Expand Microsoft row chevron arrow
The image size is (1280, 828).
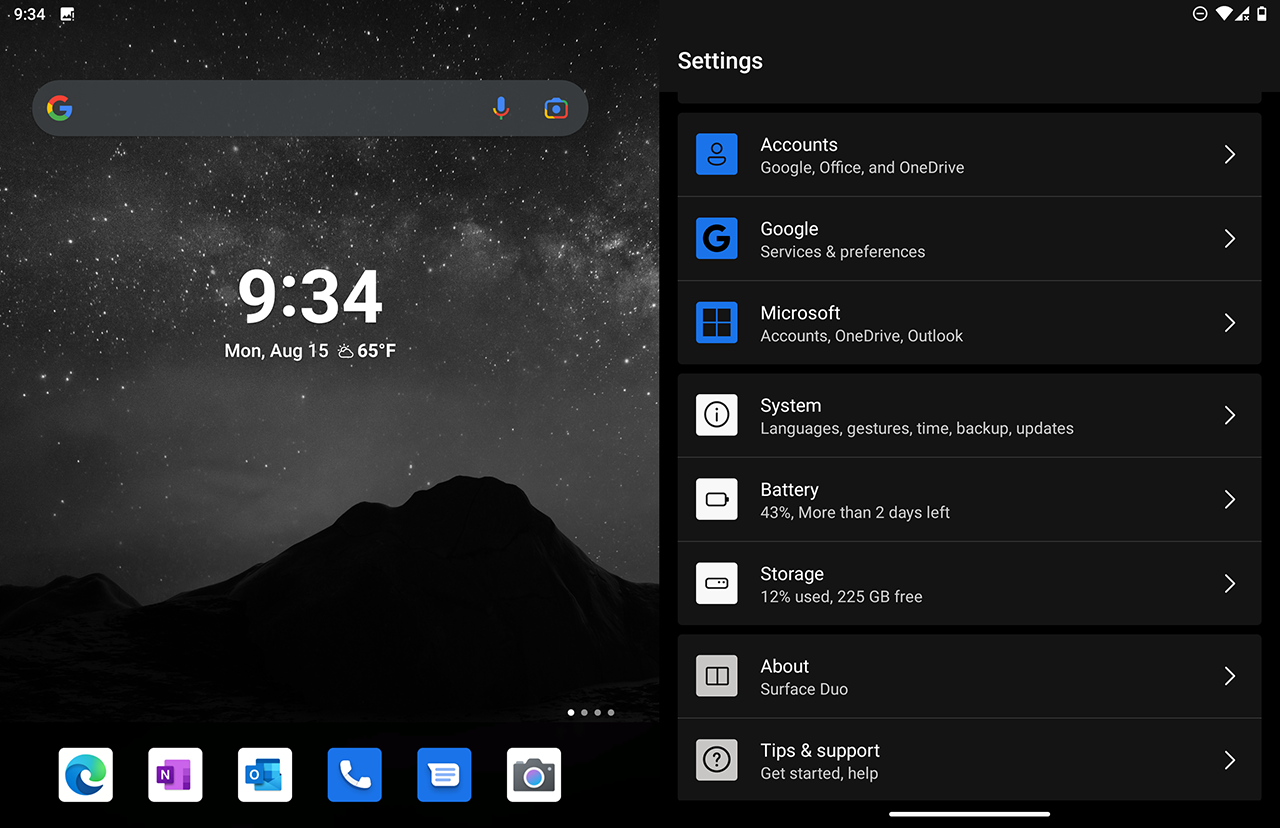click(1230, 323)
